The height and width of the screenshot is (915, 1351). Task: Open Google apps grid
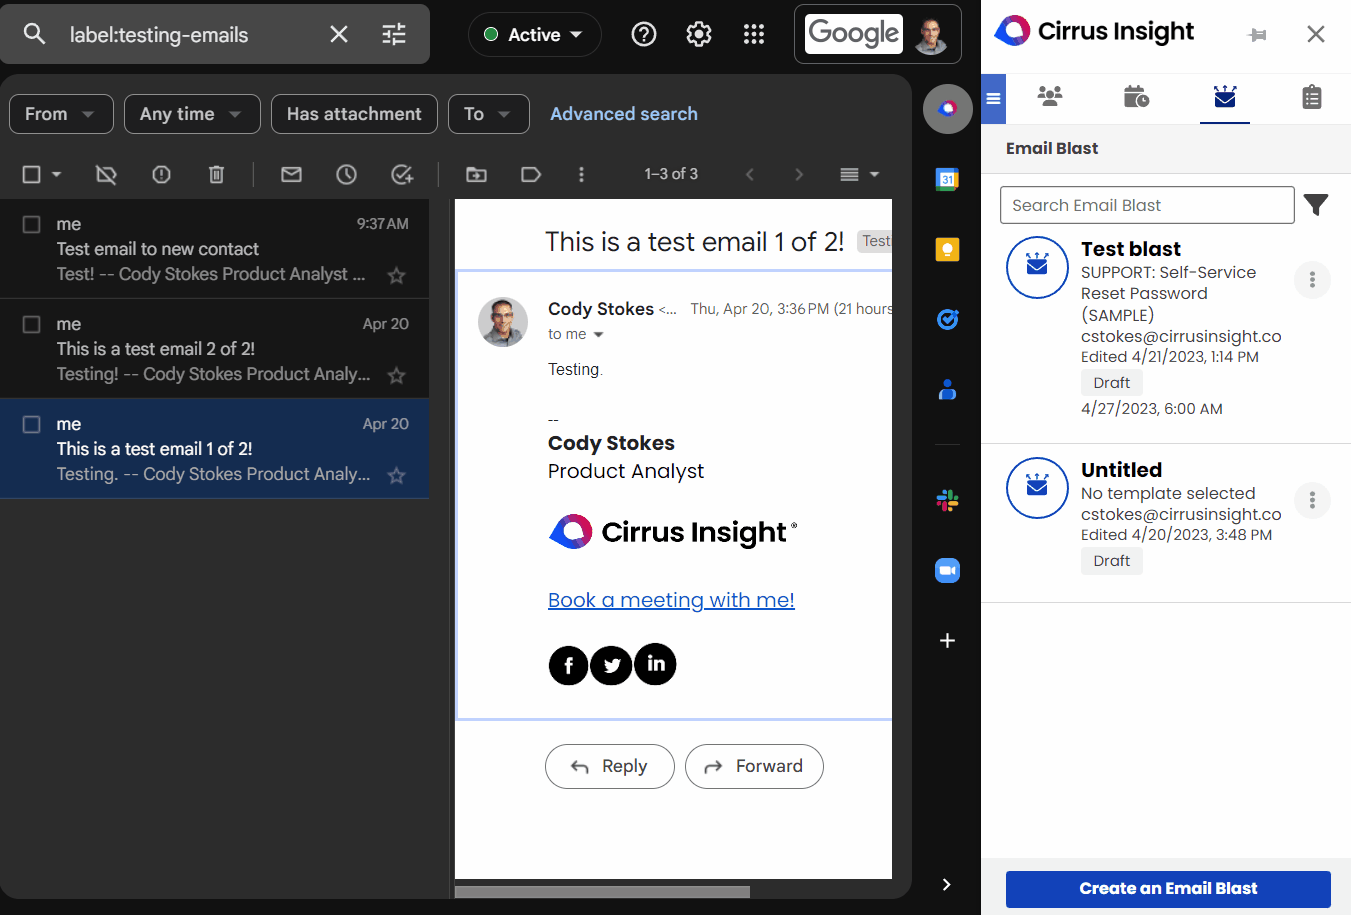tap(754, 34)
